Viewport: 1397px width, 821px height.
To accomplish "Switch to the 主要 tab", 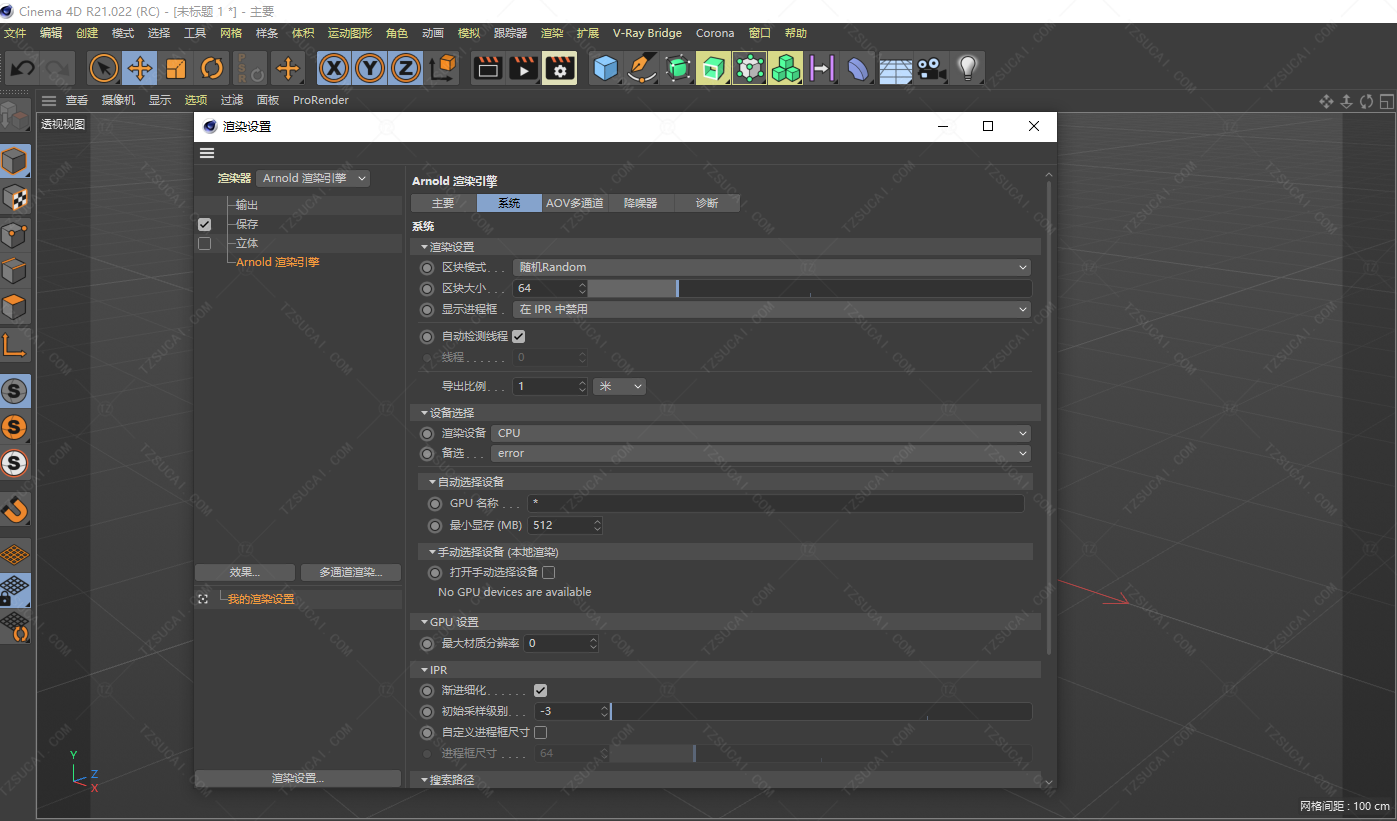I will 443,203.
